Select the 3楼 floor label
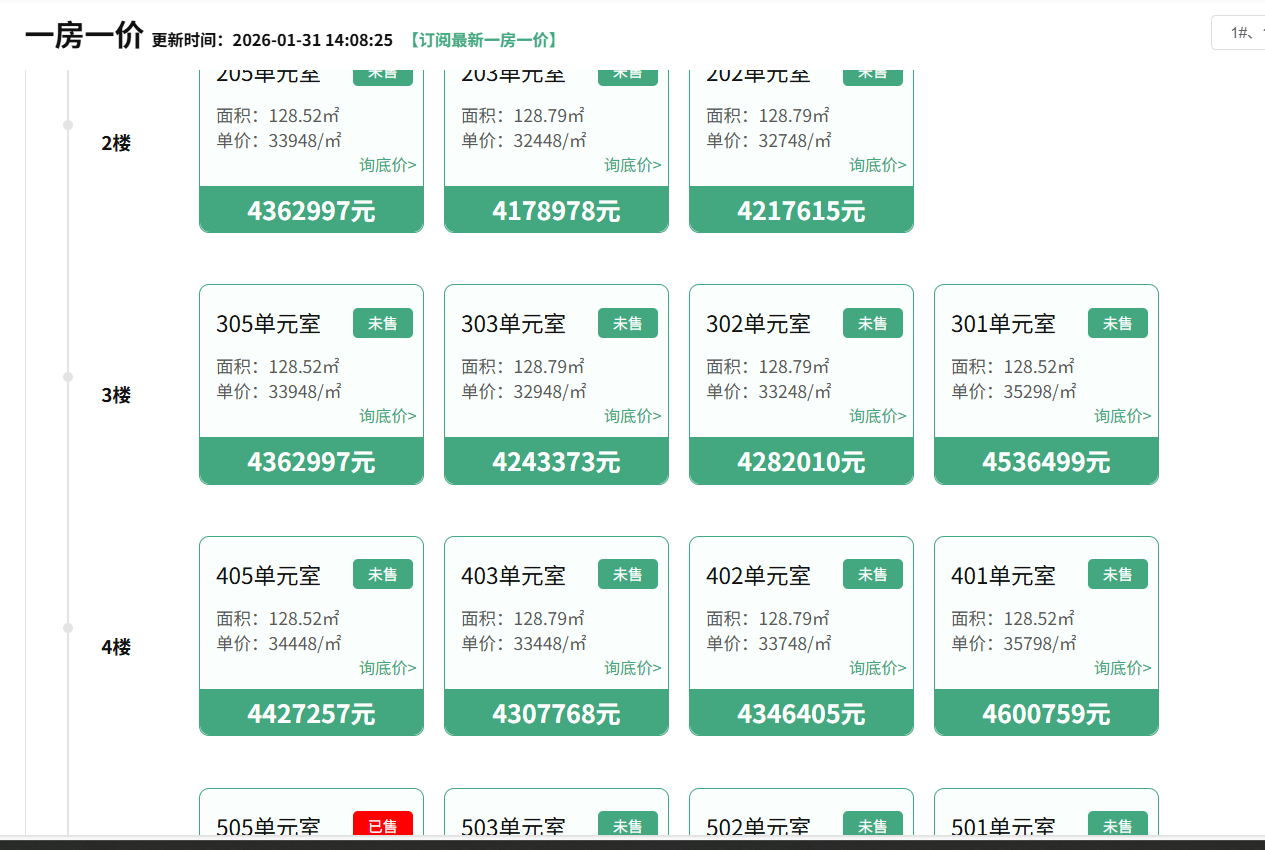 116,395
